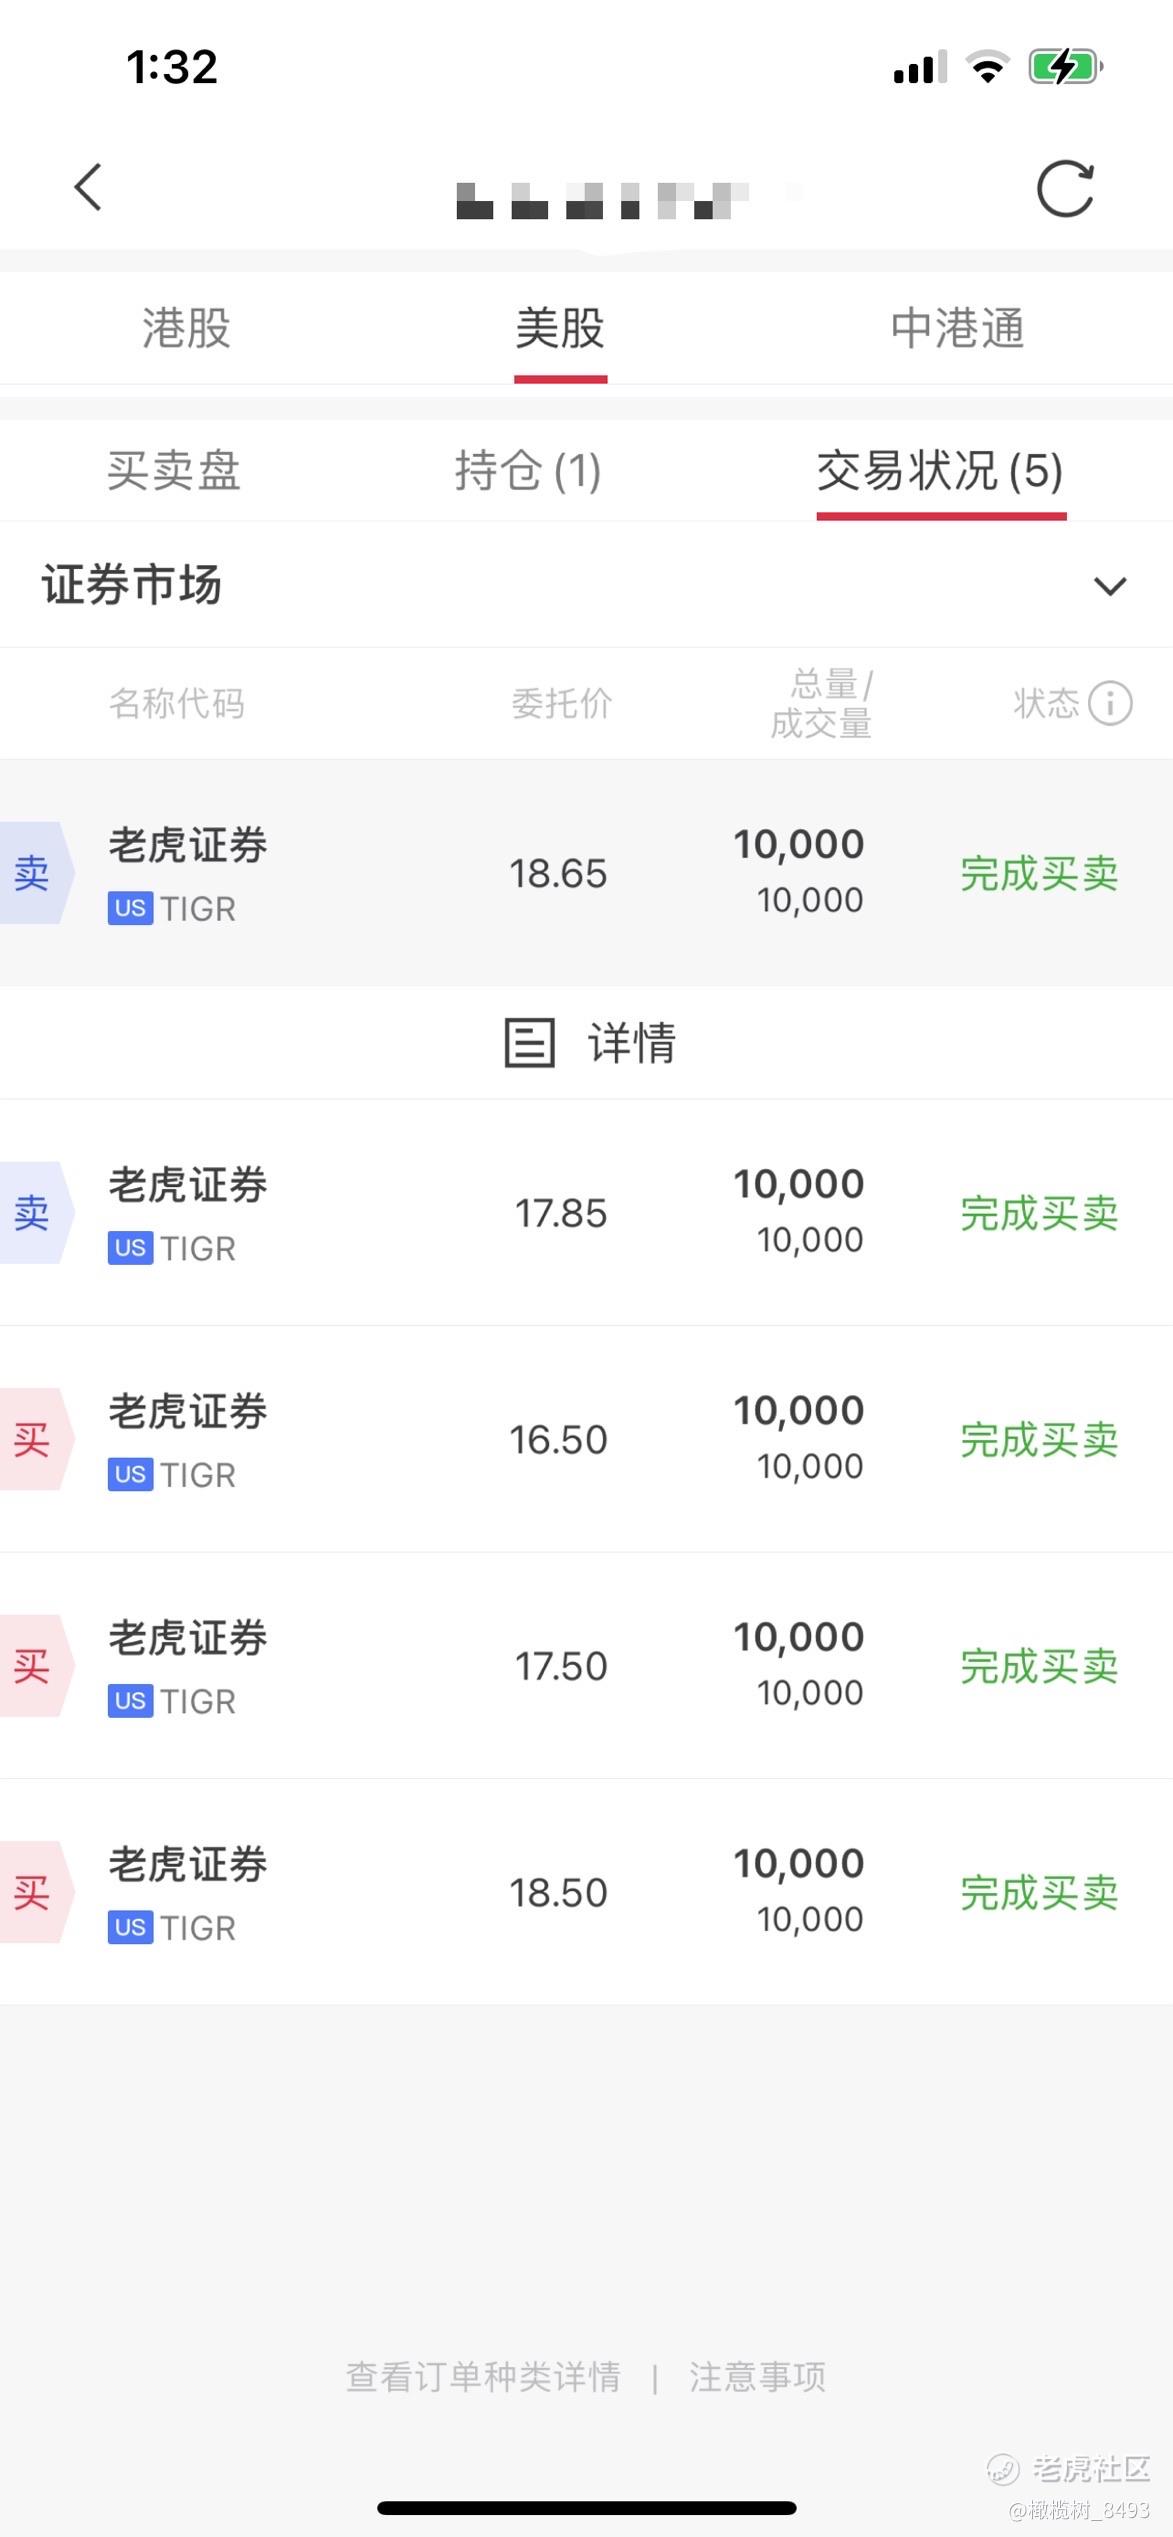The height and width of the screenshot is (2537, 1173).
Task: Tap the info icon next to 状态
Action: (1110, 703)
